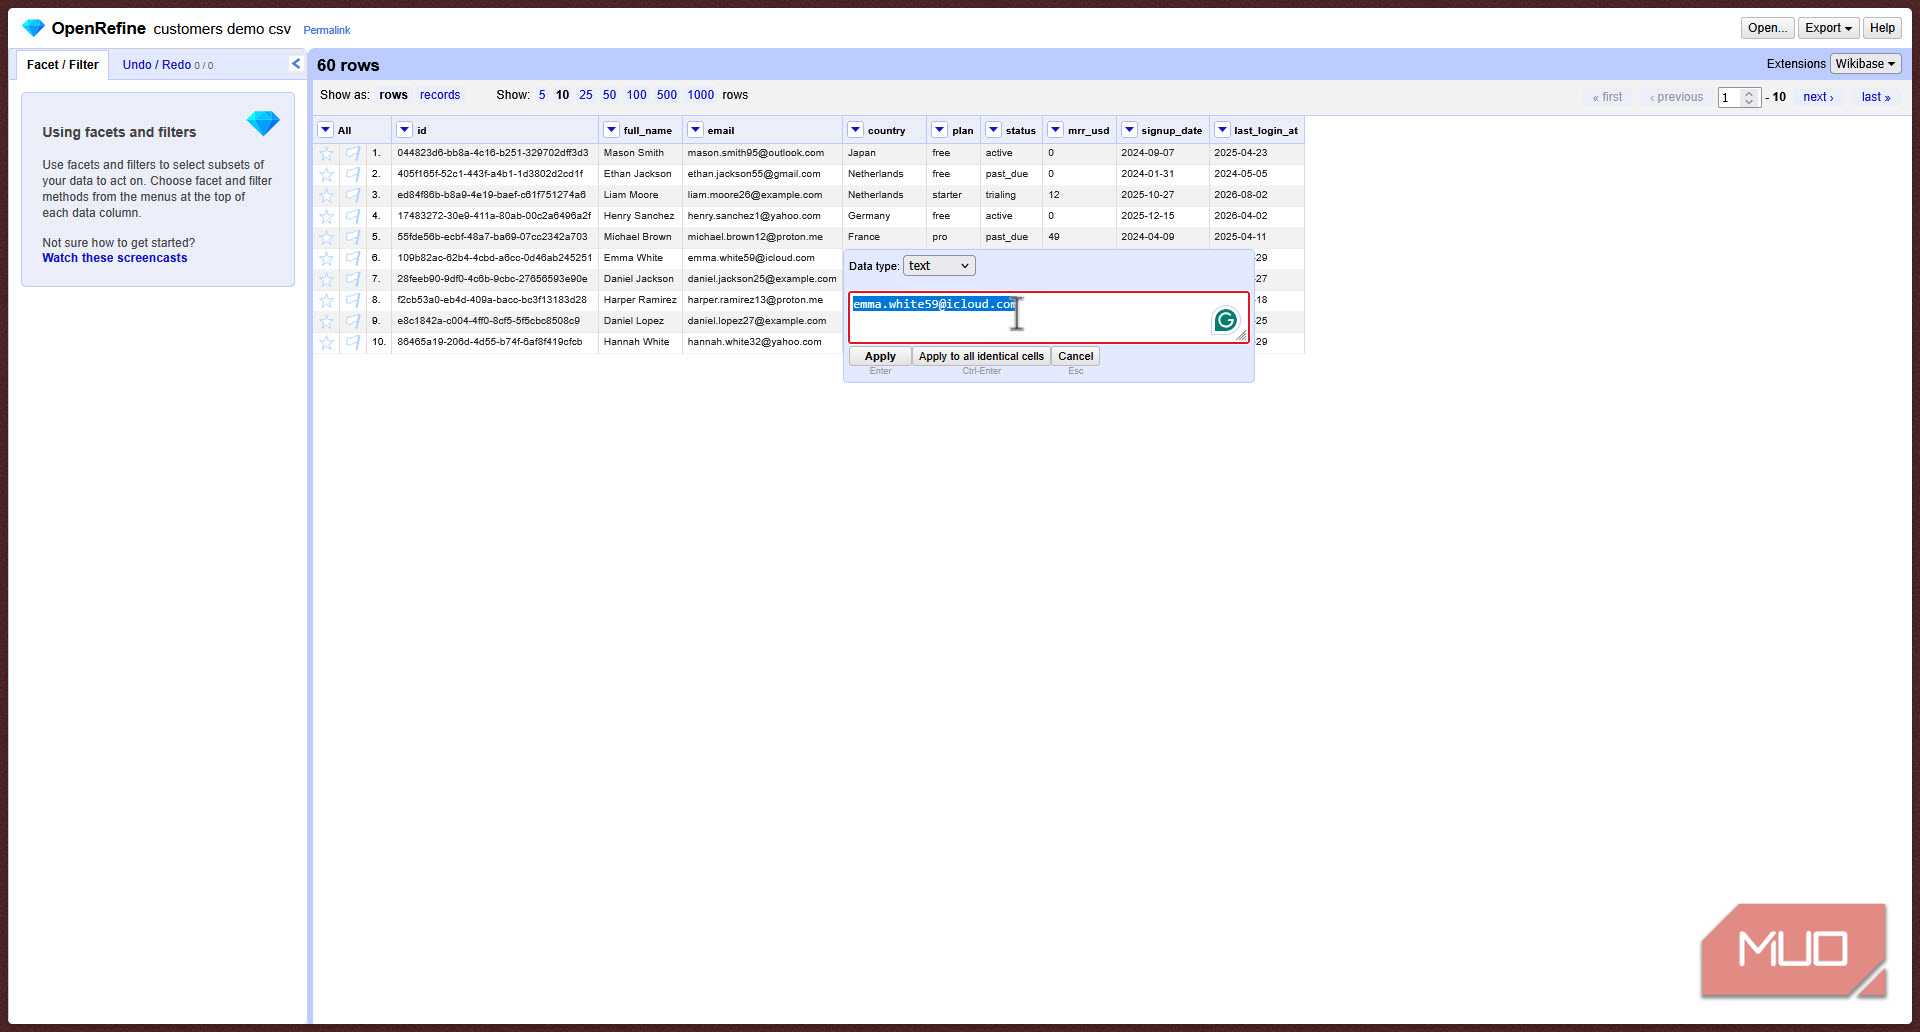Show 500 rows per page
Image resolution: width=1920 pixels, height=1032 pixels.
tap(667, 95)
